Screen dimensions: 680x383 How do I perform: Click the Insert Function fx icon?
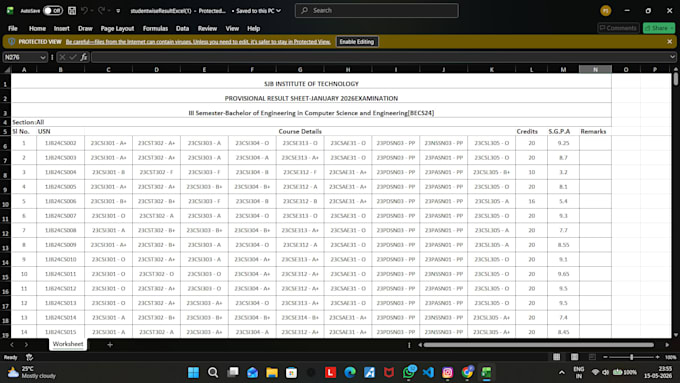[84, 57]
